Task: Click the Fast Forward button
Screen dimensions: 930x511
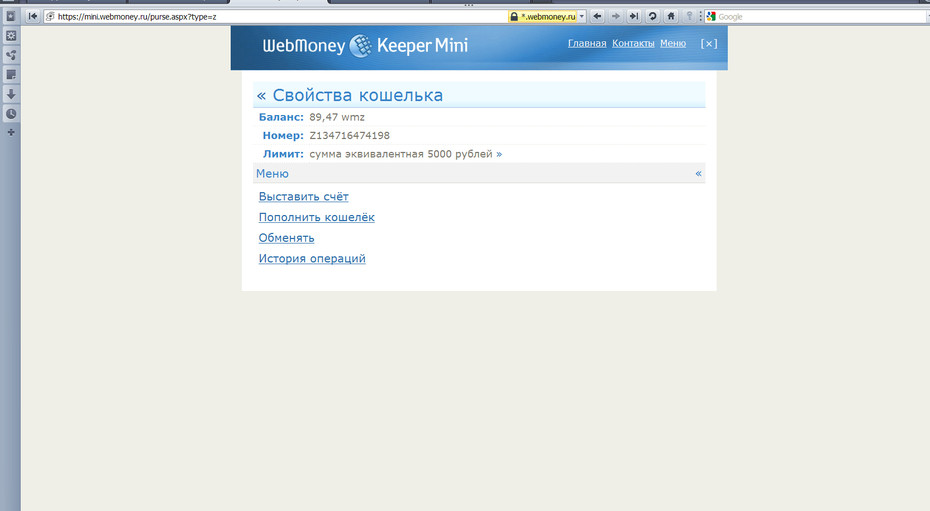Action: [634, 17]
